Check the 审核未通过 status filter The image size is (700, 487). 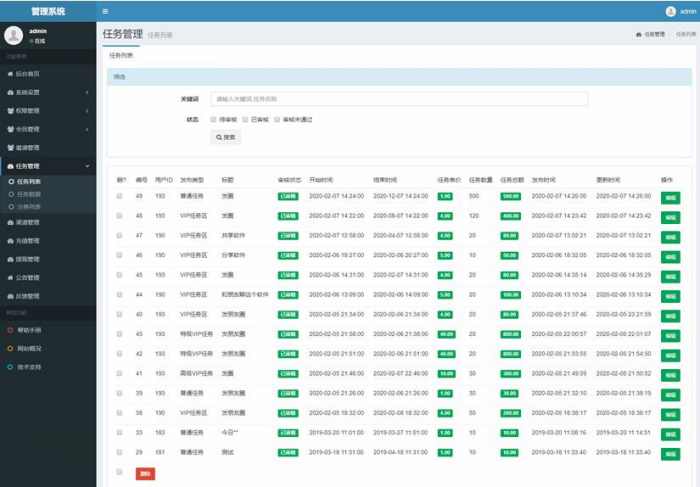276,119
